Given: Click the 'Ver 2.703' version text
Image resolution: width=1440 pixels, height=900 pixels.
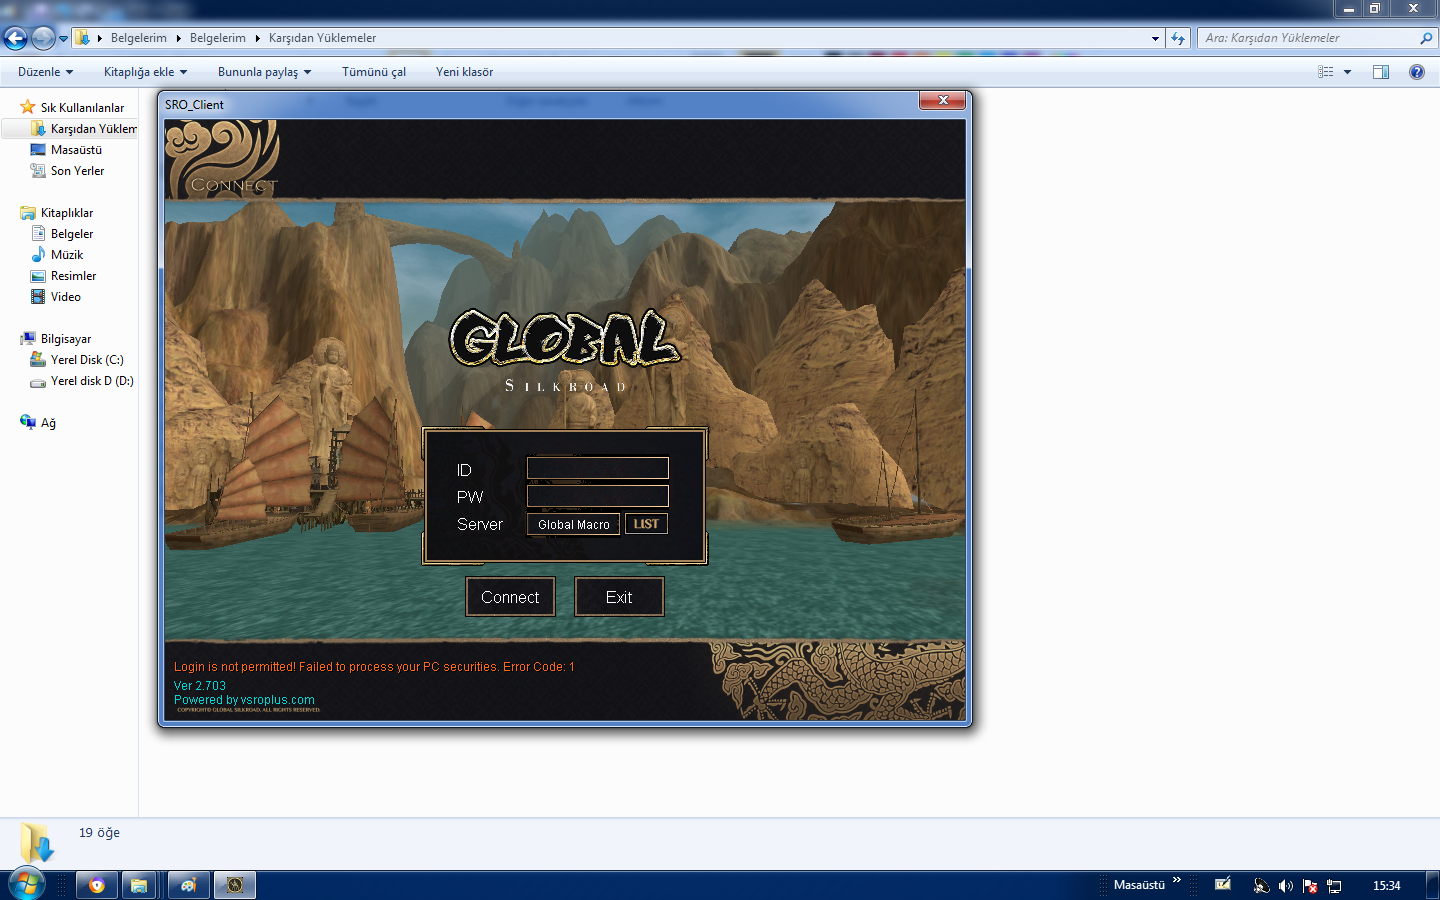Looking at the screenshot, I should 200,686.
